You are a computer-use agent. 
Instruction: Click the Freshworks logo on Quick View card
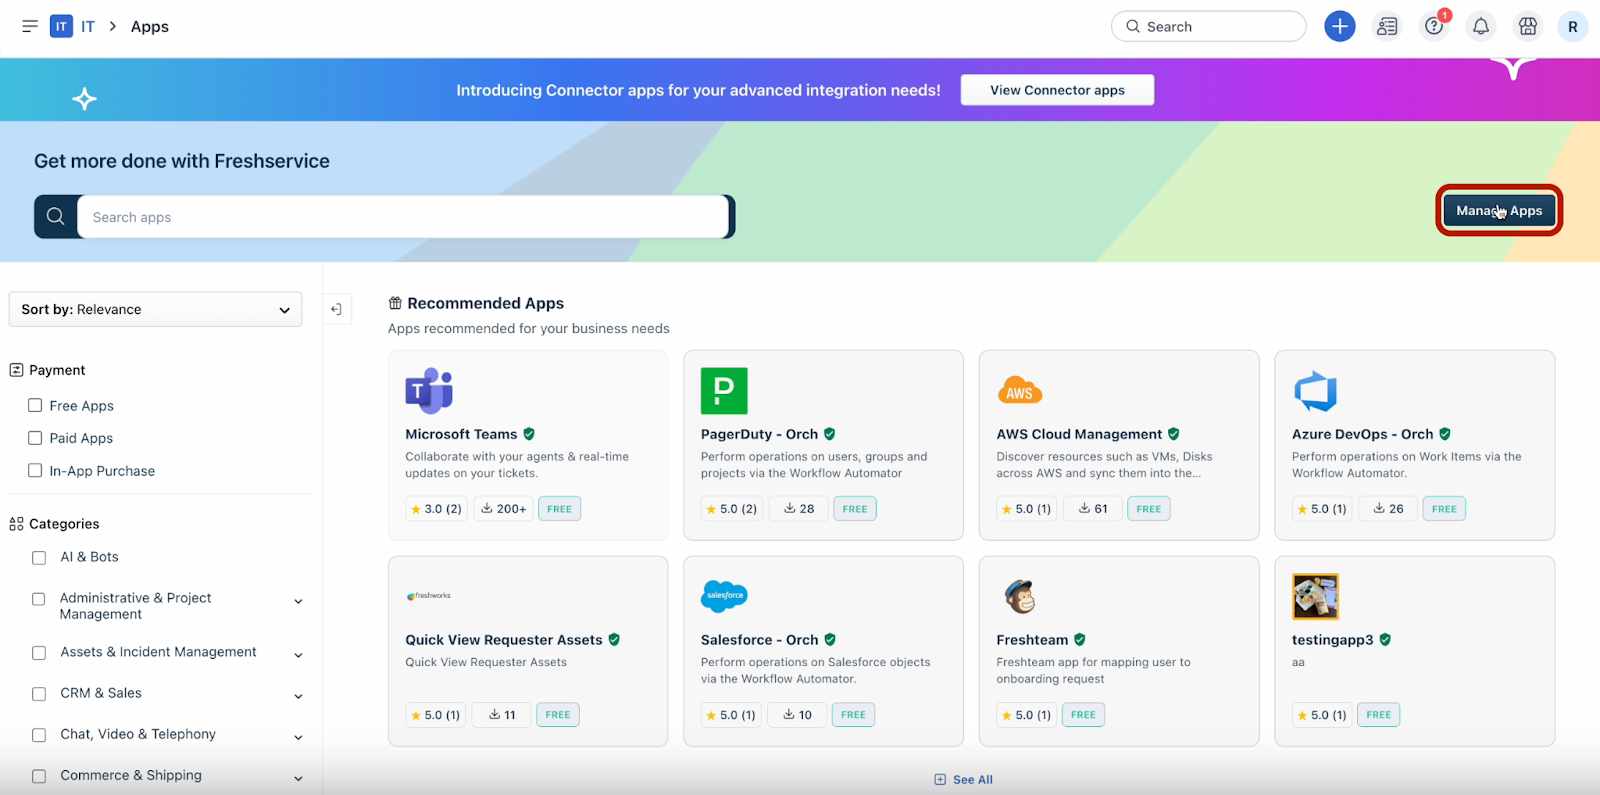[x=429, y=596]
